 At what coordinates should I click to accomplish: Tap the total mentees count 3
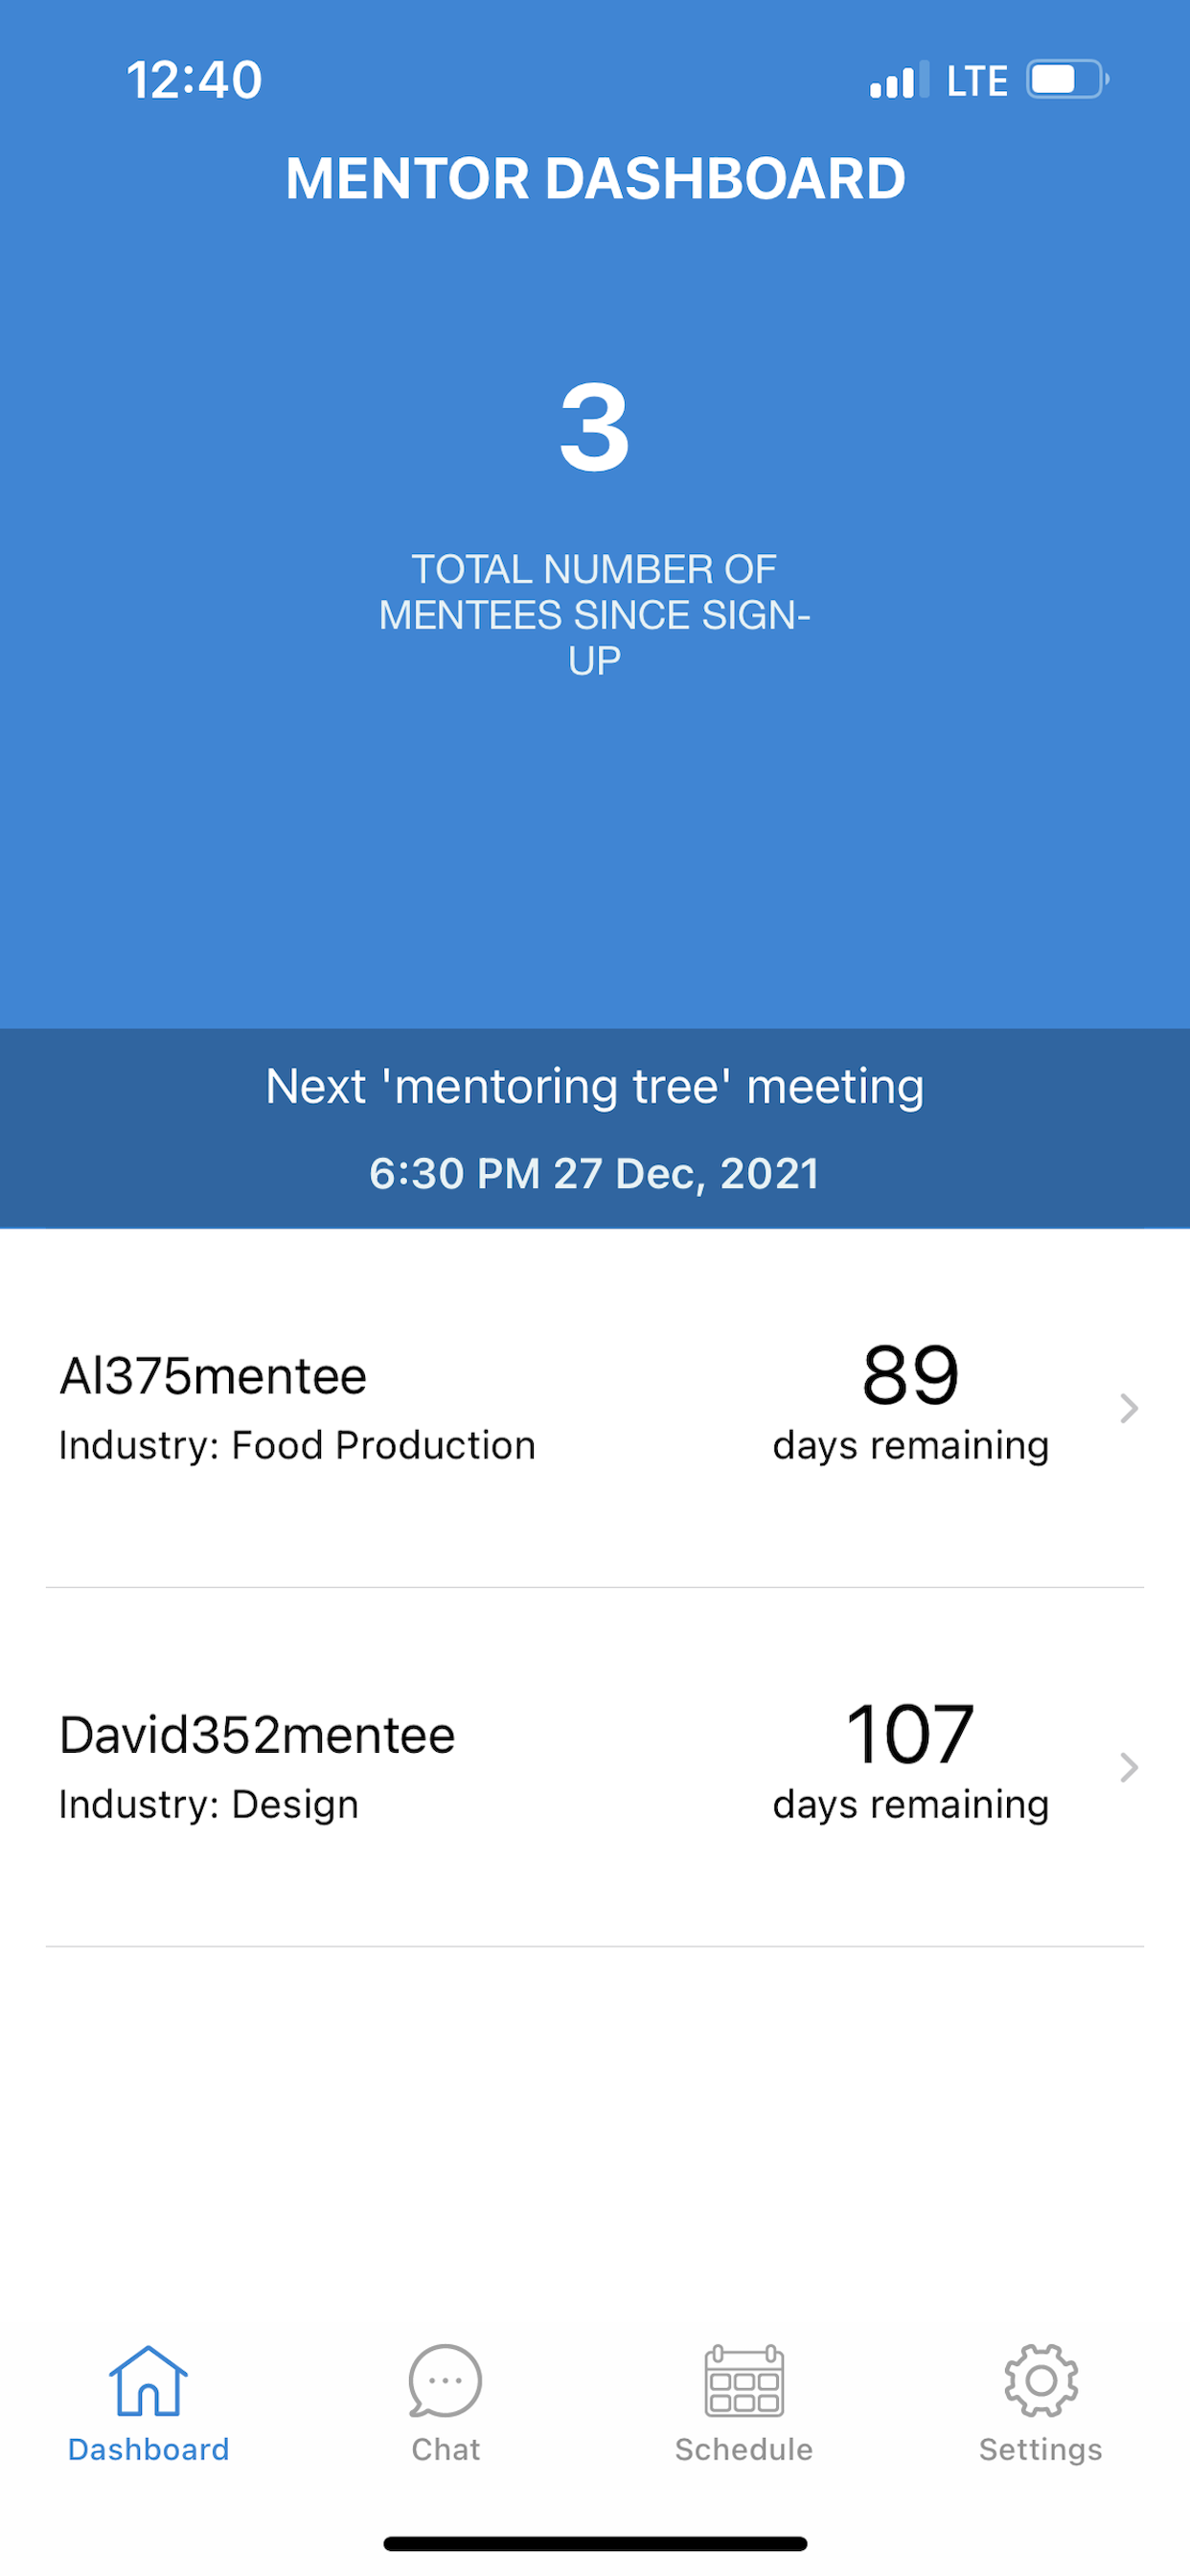pos(595,428)
